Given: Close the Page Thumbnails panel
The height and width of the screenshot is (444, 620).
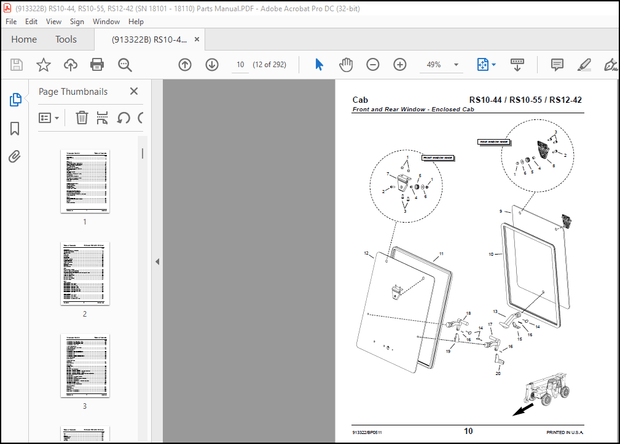Looking at the screenshot, I should pyautogui.click(x=134, y=91).
